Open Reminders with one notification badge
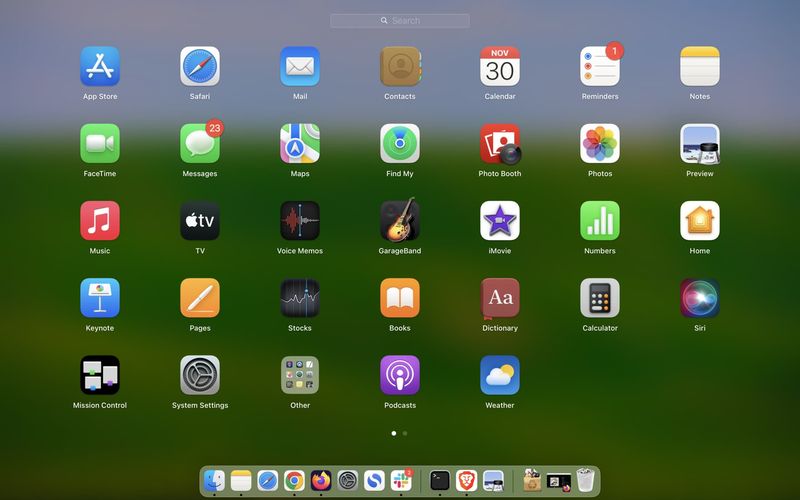The image size is (800, 500). tap(600, 66)
